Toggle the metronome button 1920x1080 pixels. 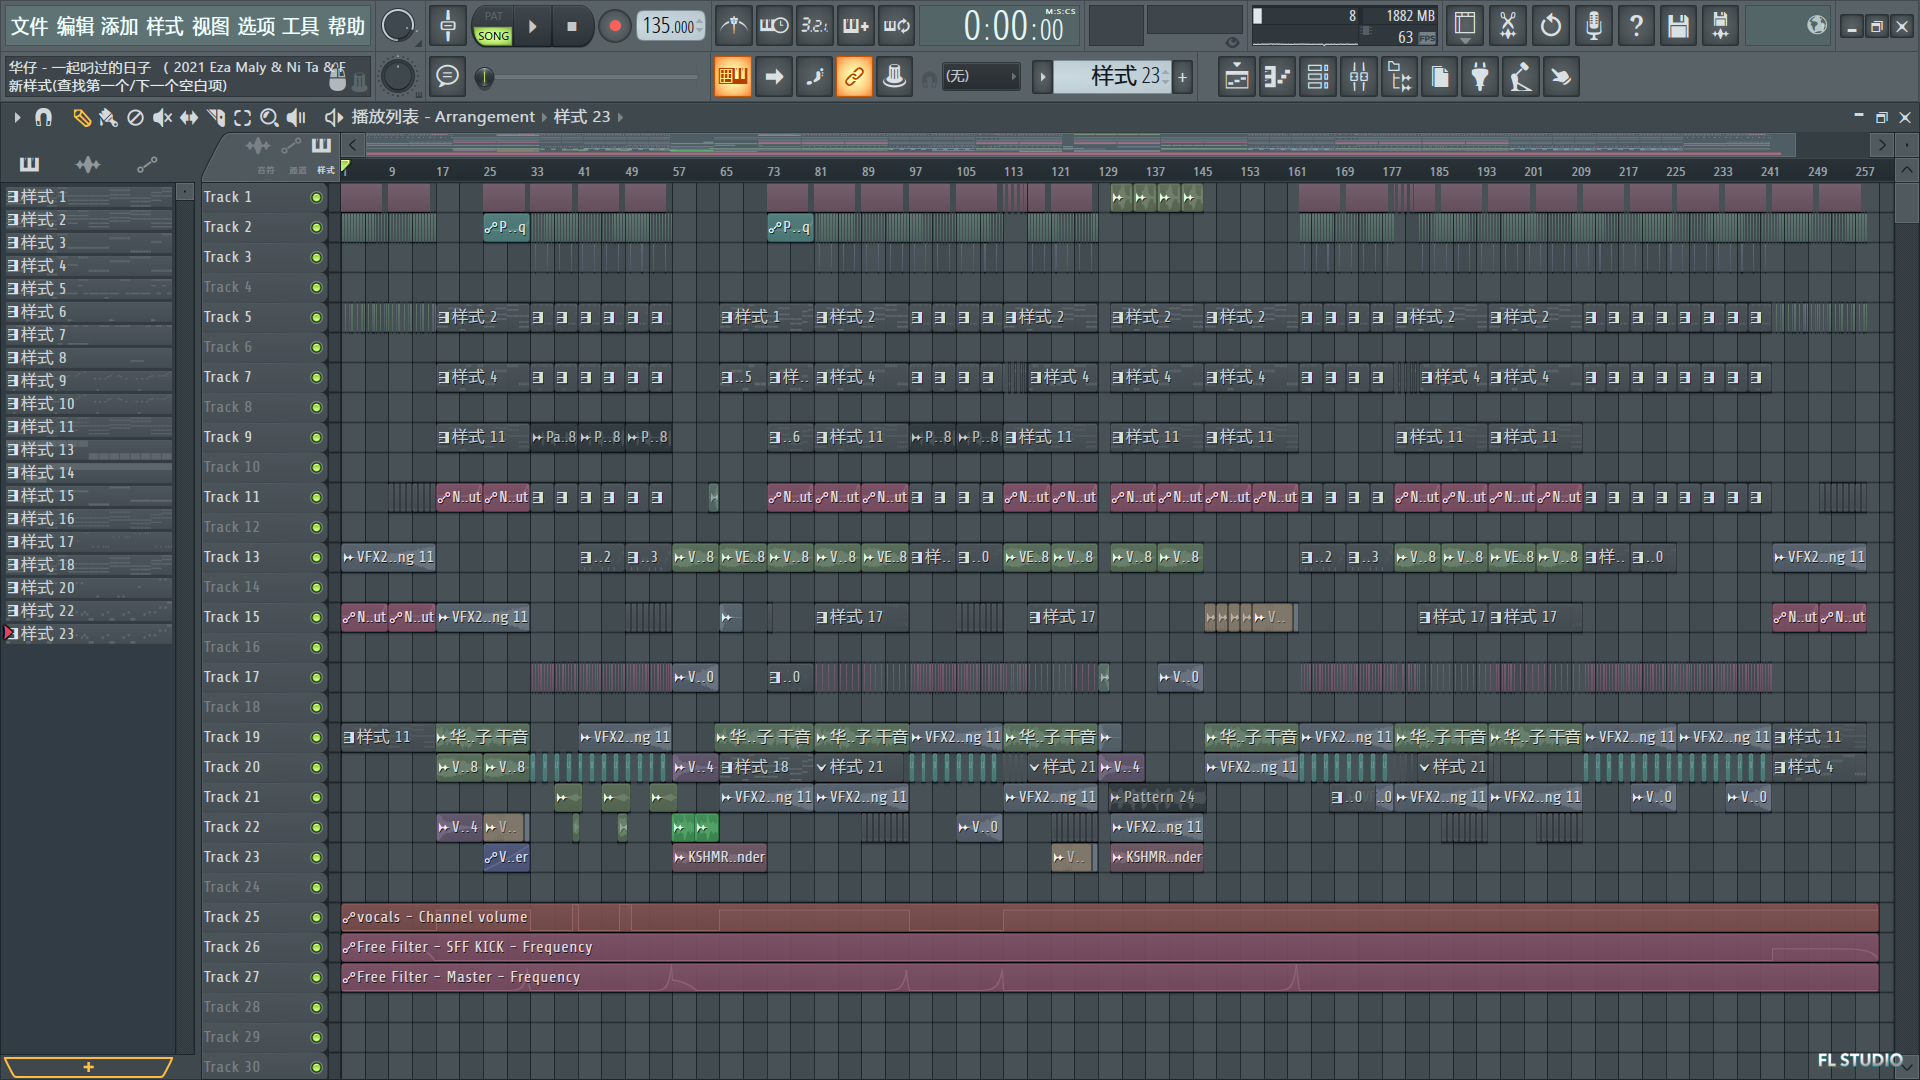[734, 26]
